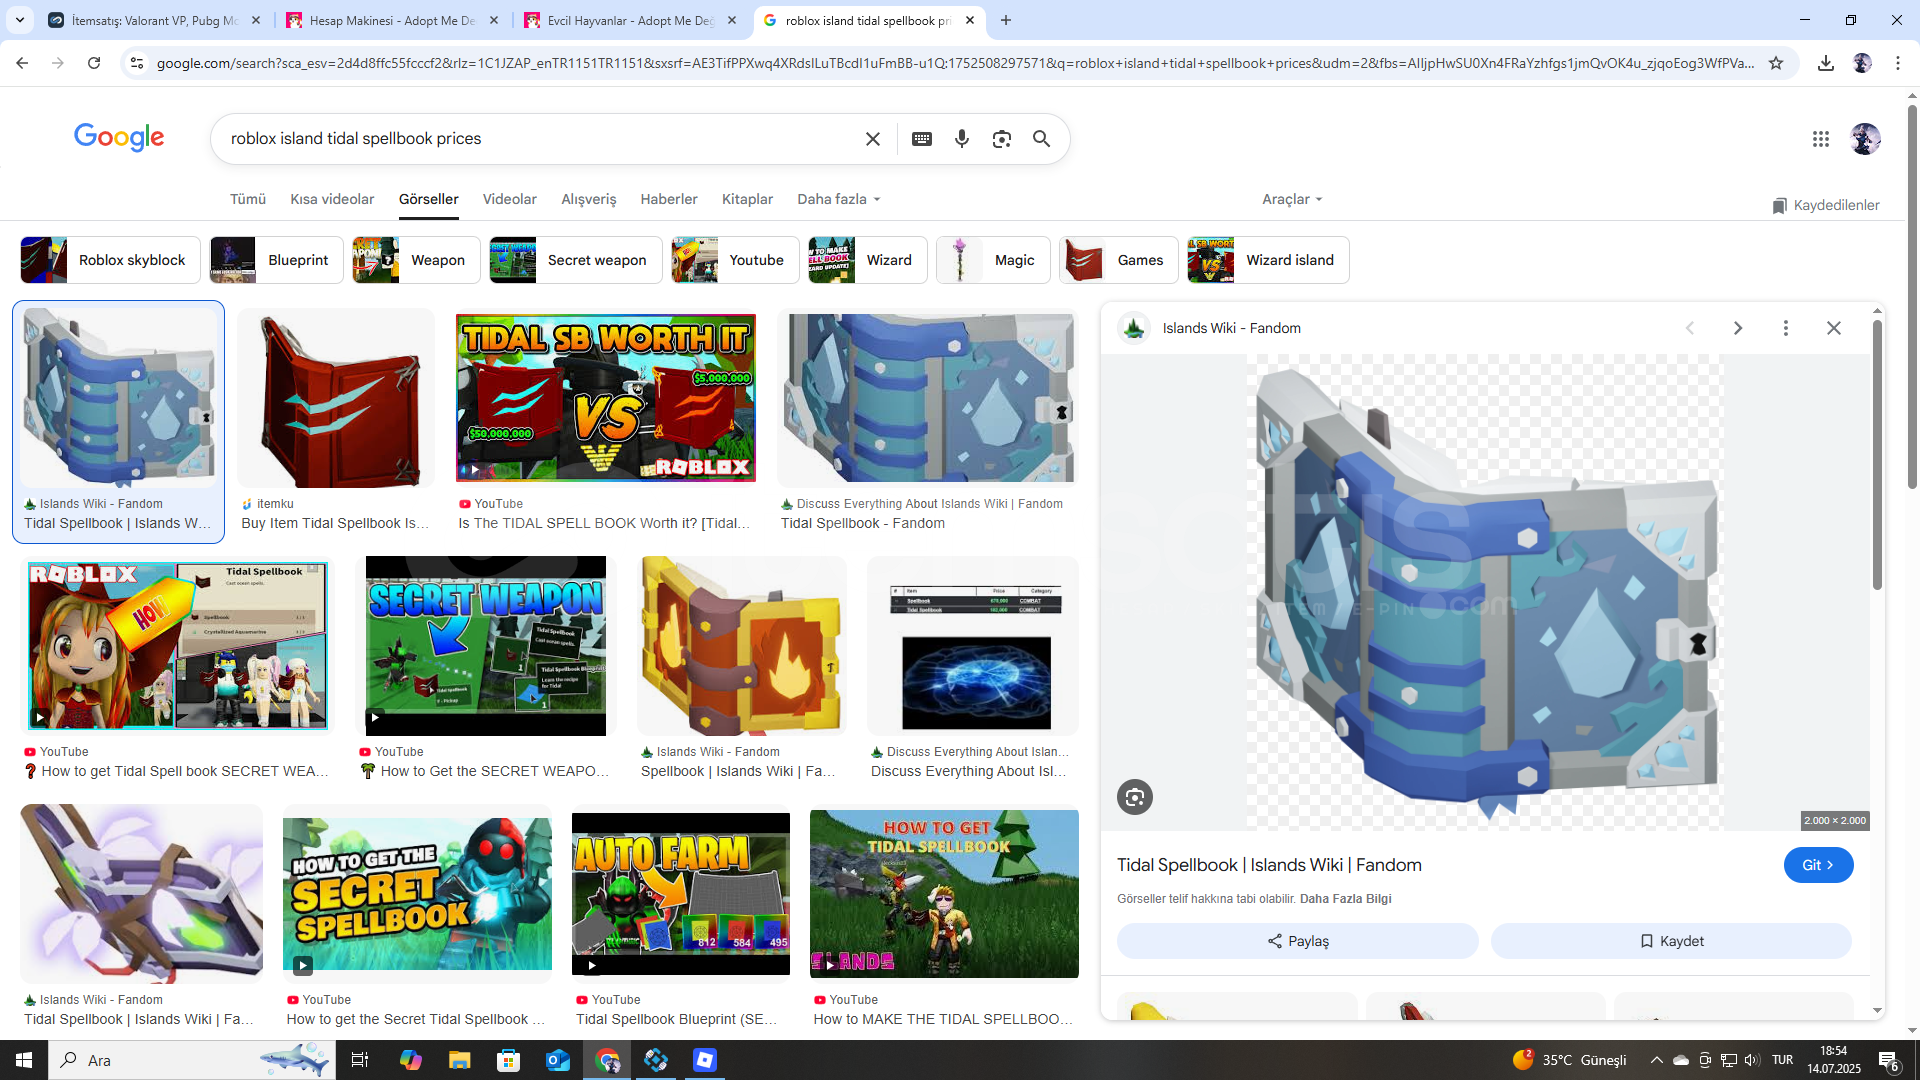Open TIDAL SB WORTH IT video thumbnail

(606, 398)
